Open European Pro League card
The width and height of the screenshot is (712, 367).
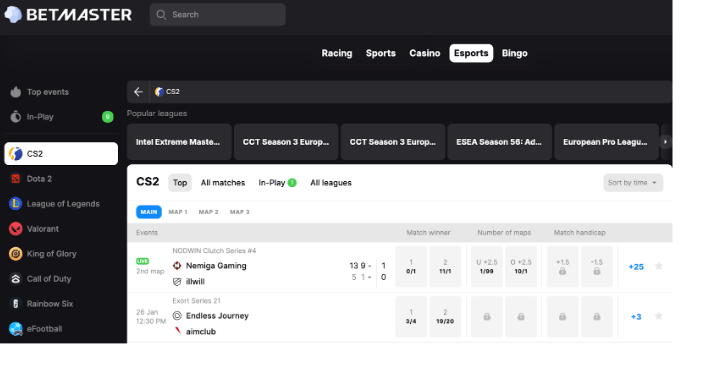606,142
